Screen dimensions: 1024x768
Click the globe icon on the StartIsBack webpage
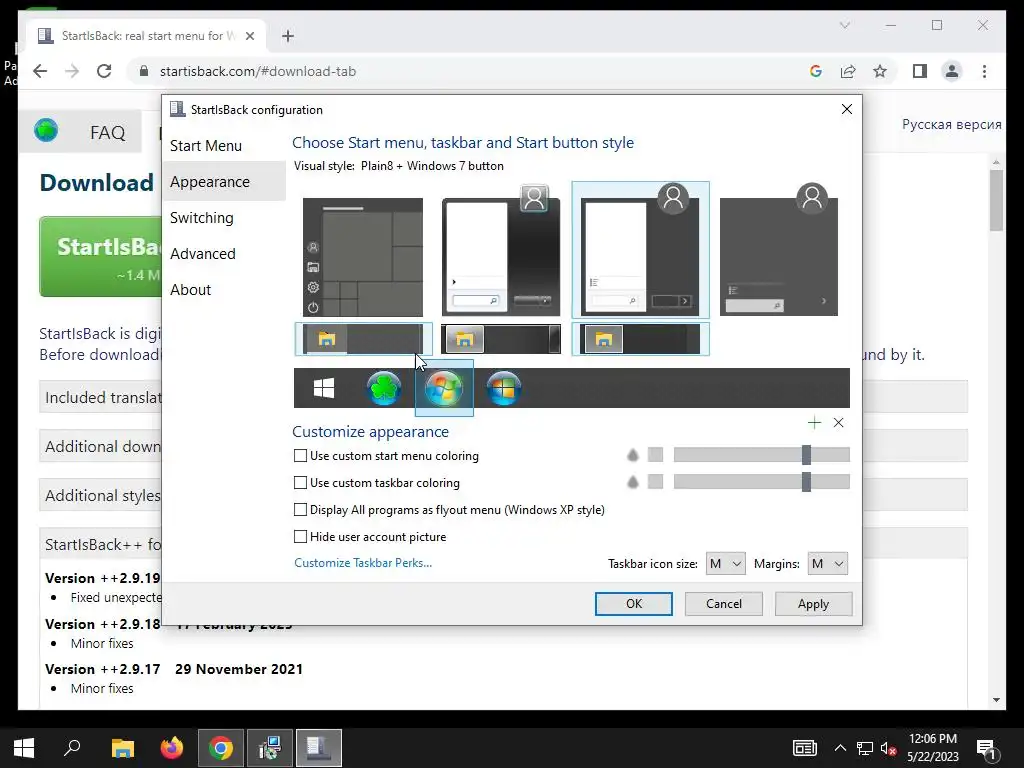coord(46,130)
